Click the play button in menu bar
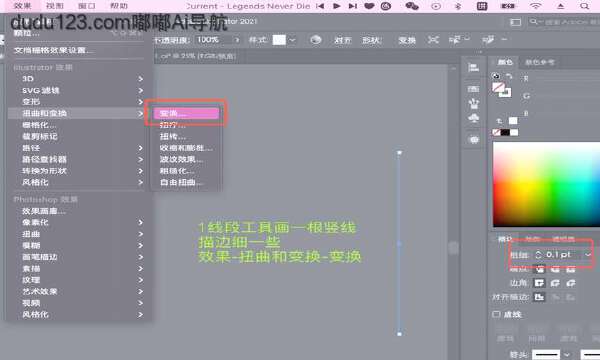Screen dimensions: 600x360 (337, 6)
